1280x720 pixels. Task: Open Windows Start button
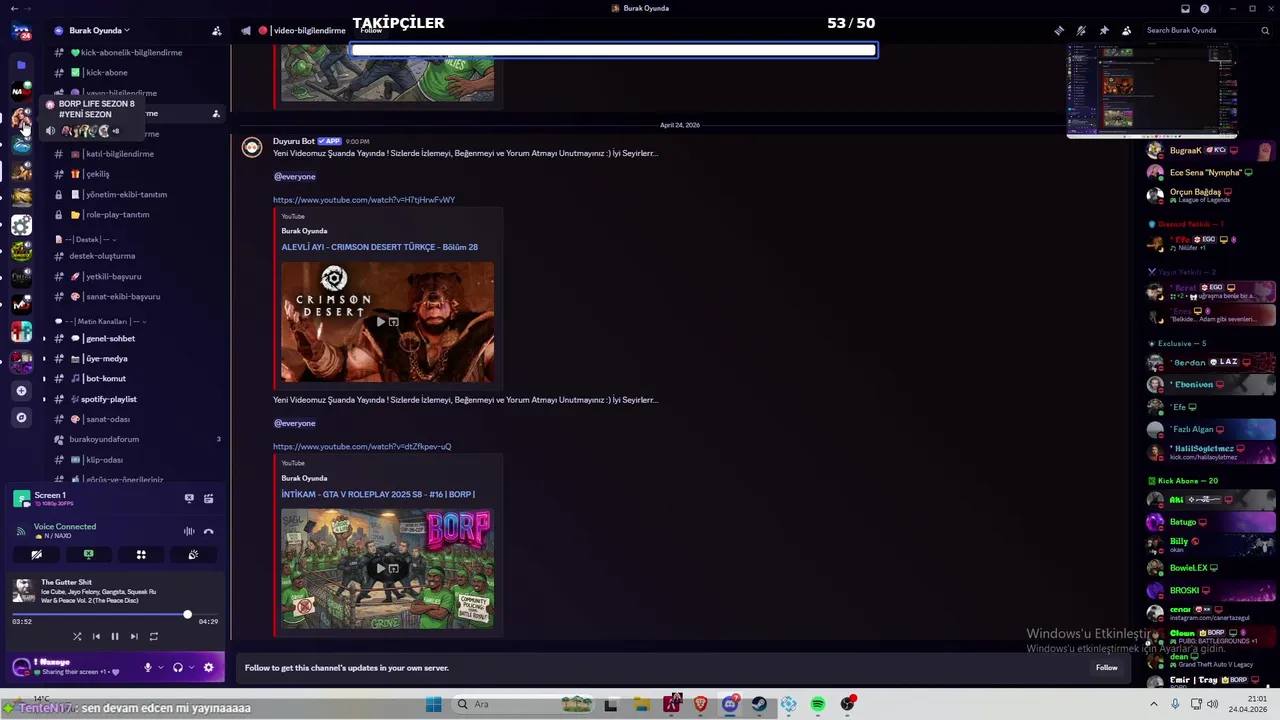pyautogui.click(x=433, y=705)
